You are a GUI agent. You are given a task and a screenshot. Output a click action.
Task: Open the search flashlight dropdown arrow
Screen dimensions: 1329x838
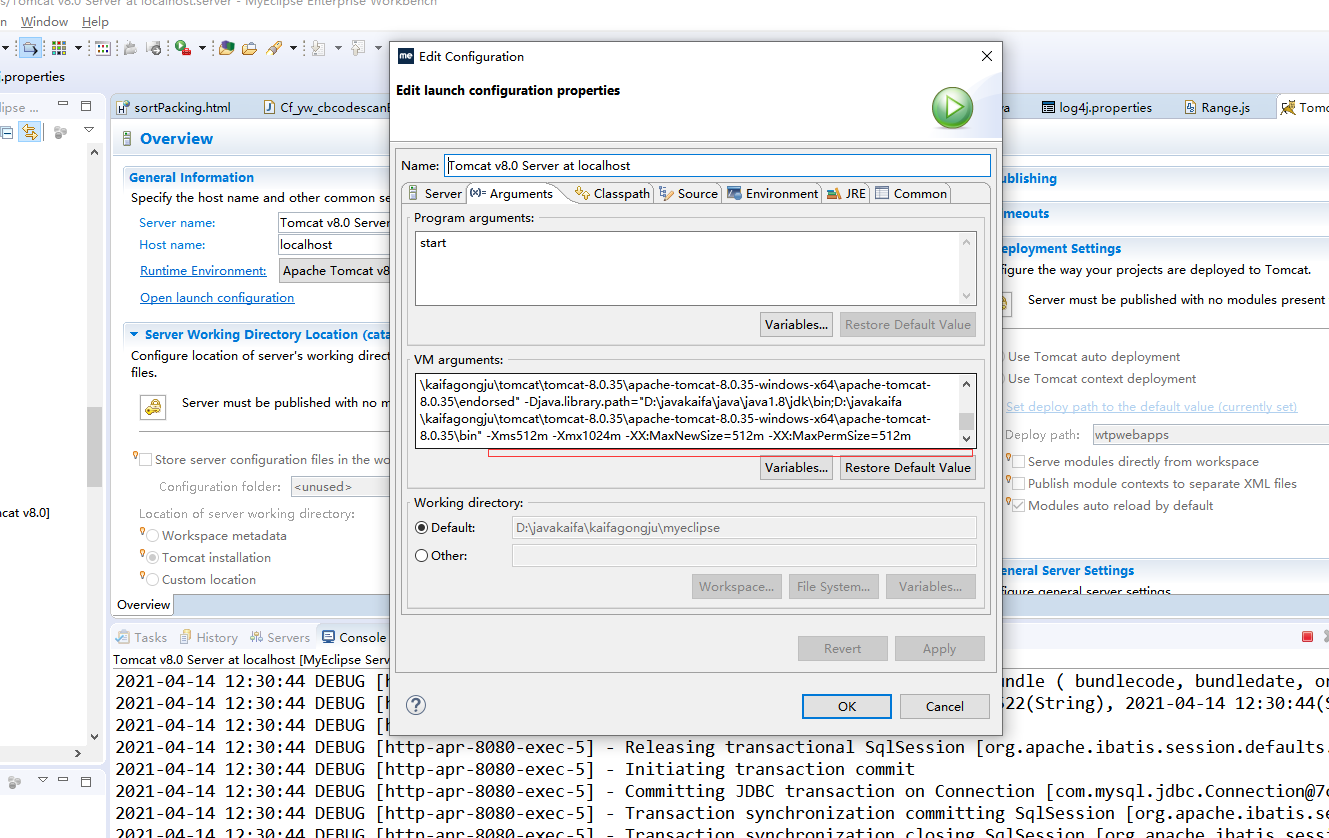(293, 48)
